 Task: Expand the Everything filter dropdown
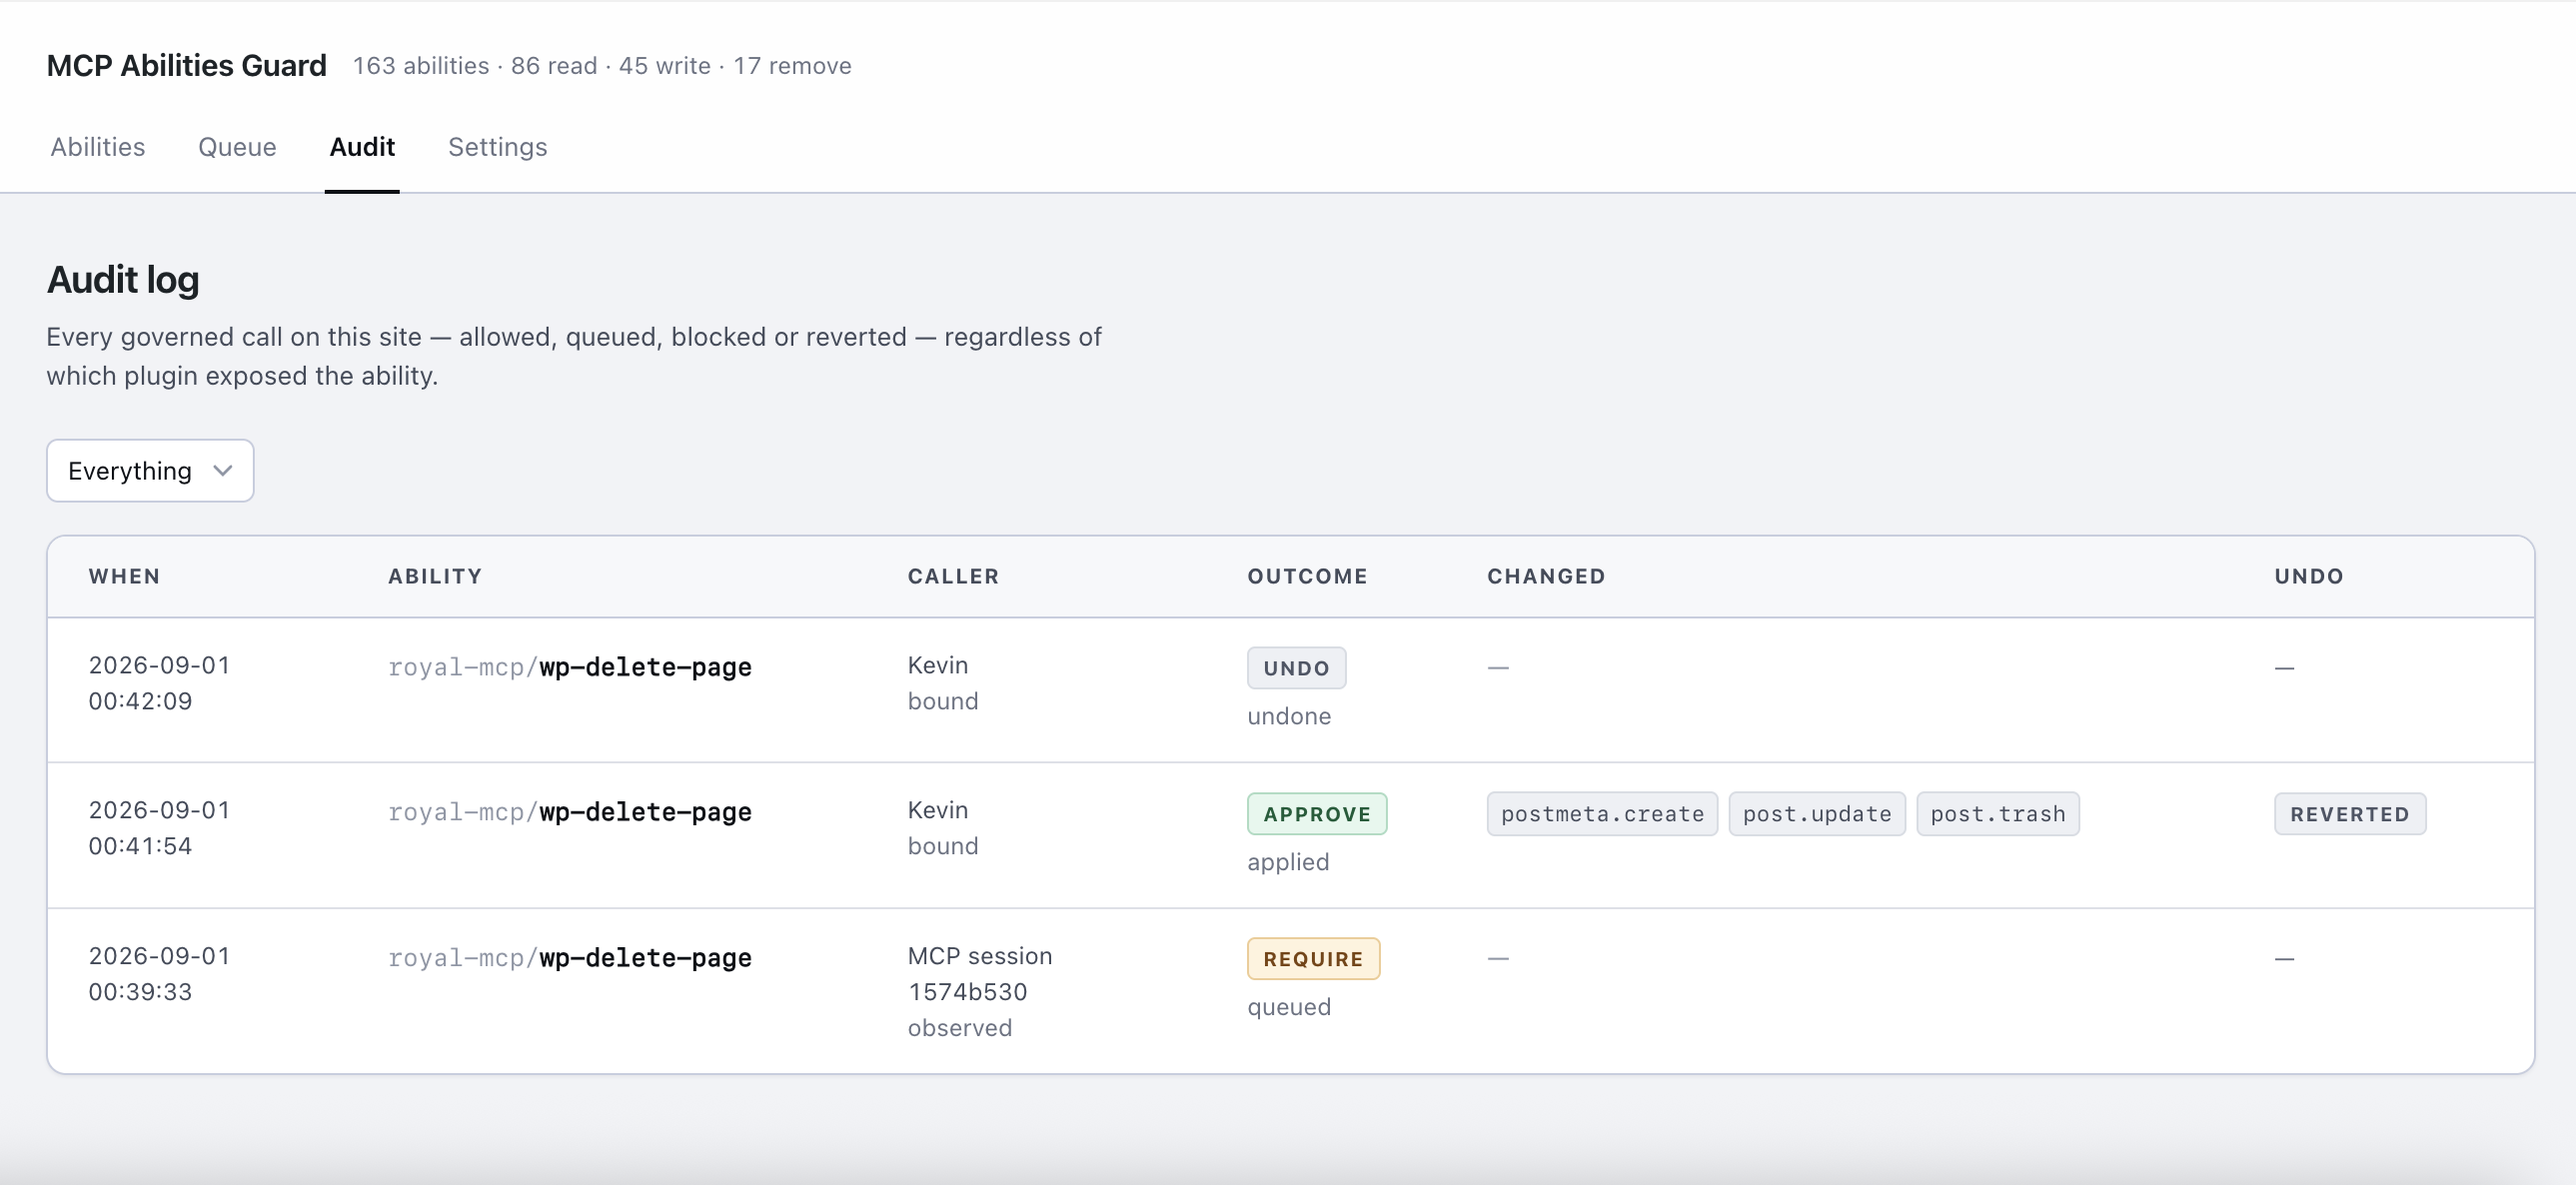[150, 471]
